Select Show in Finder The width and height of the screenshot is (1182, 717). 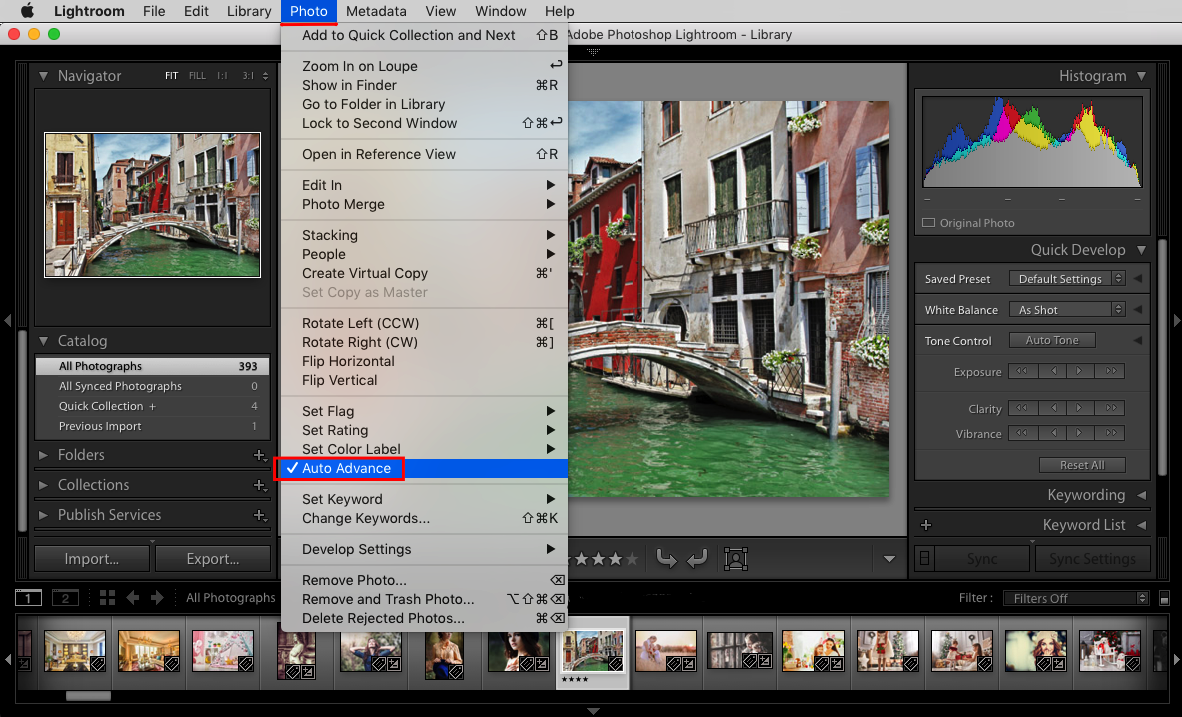pyautogui.click(x=424, y=85)
